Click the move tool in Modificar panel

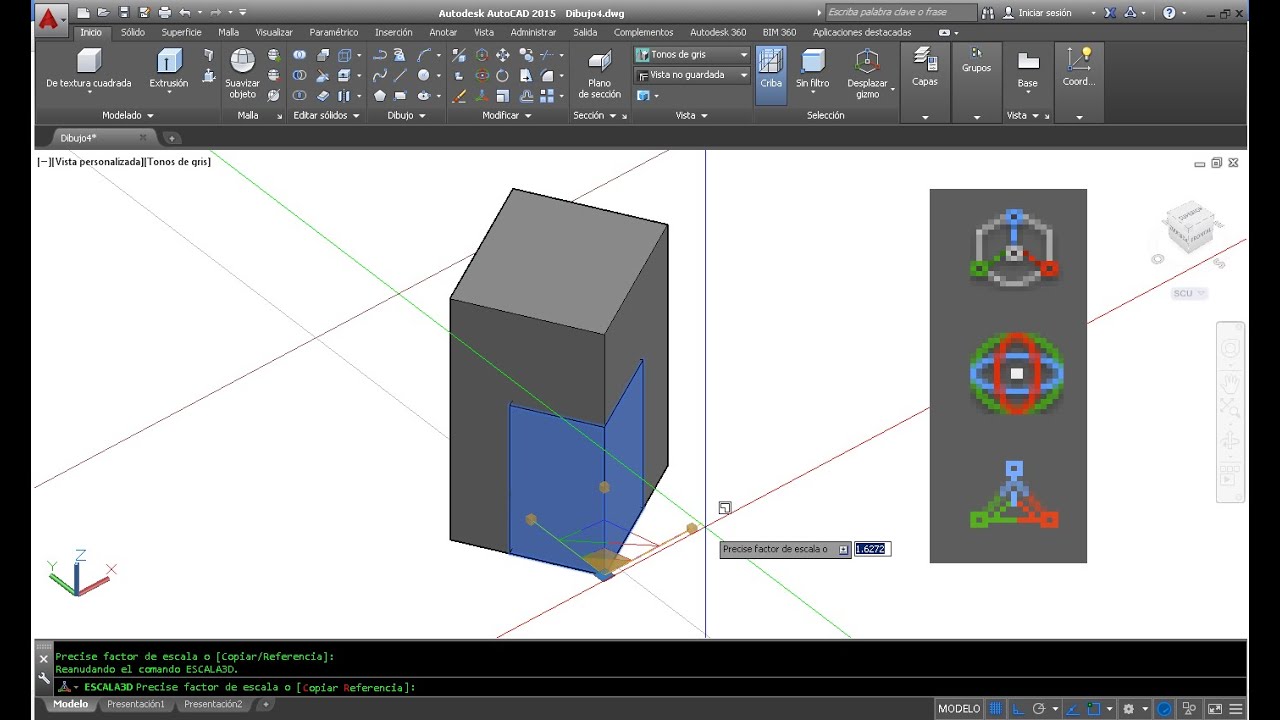point(503,55)
